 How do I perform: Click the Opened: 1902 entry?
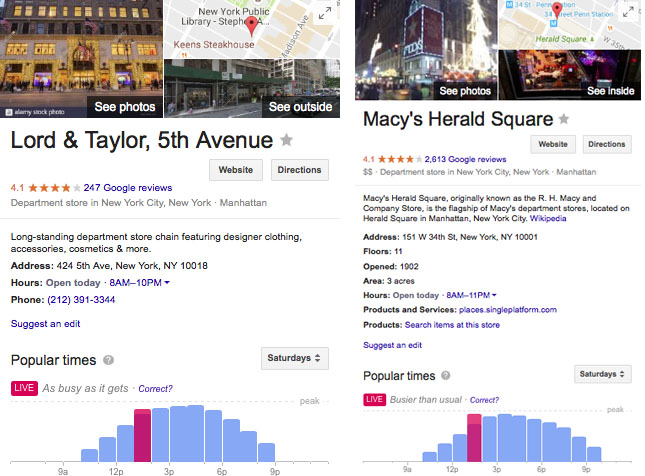391,267
